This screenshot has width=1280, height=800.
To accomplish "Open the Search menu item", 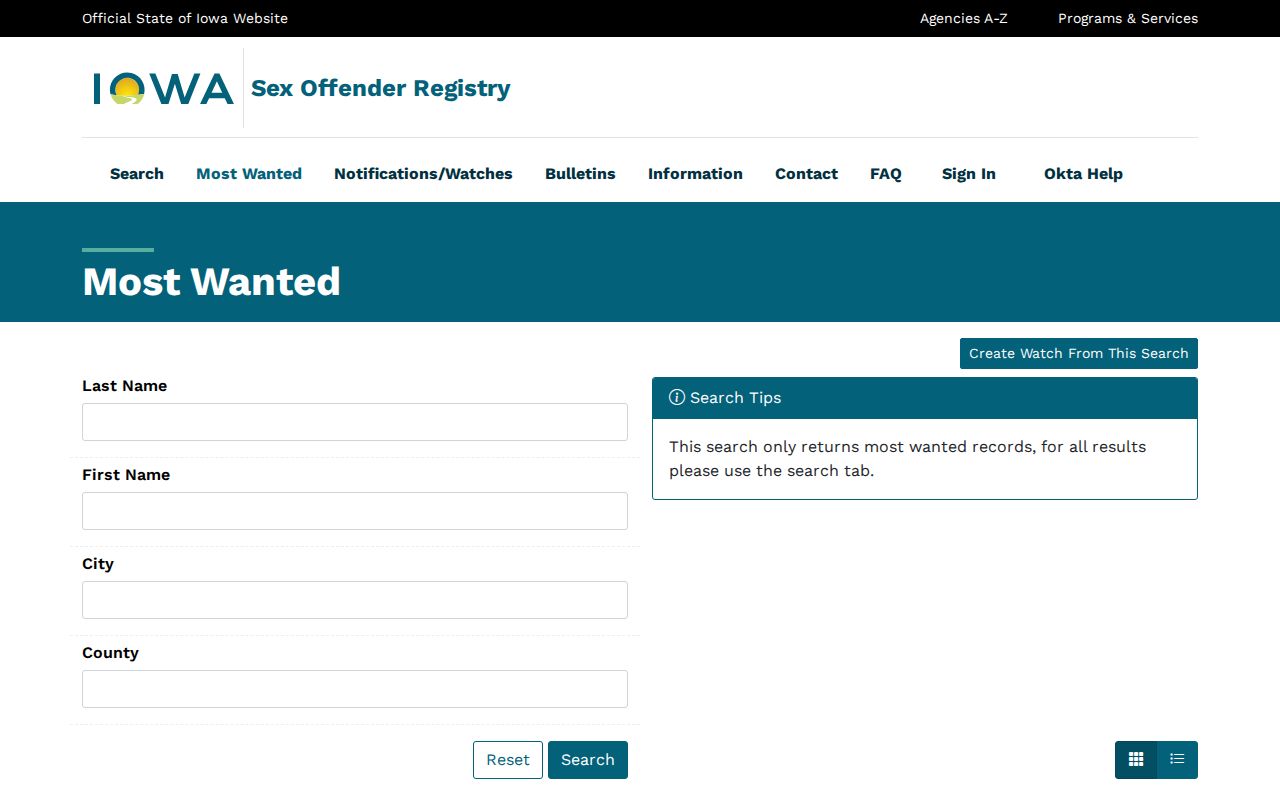I will (x=137, y=174).
